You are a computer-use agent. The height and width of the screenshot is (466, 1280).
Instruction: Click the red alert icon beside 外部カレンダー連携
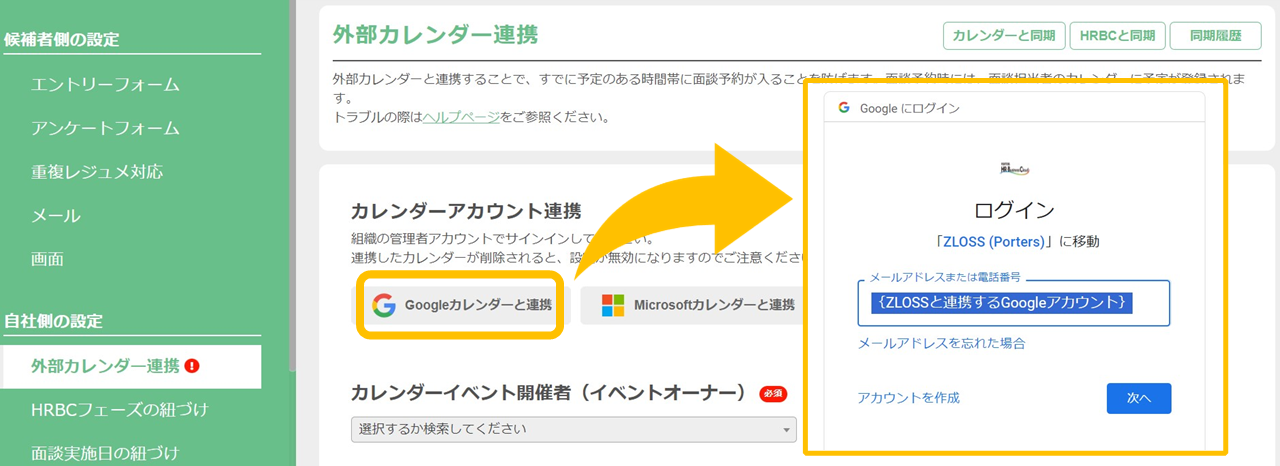coord(192,366)
